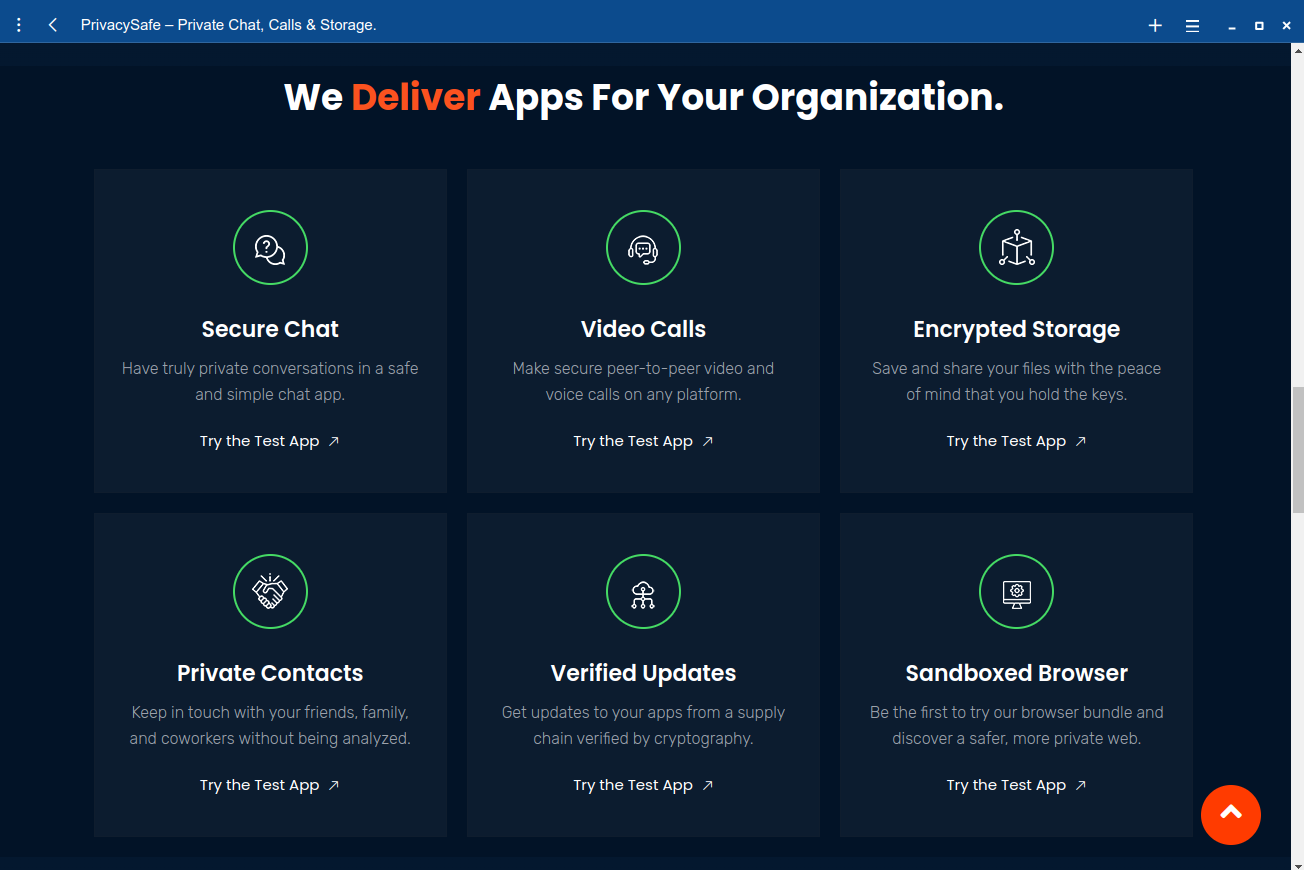Click the Verified Updates cloud icon

[643, 591]
